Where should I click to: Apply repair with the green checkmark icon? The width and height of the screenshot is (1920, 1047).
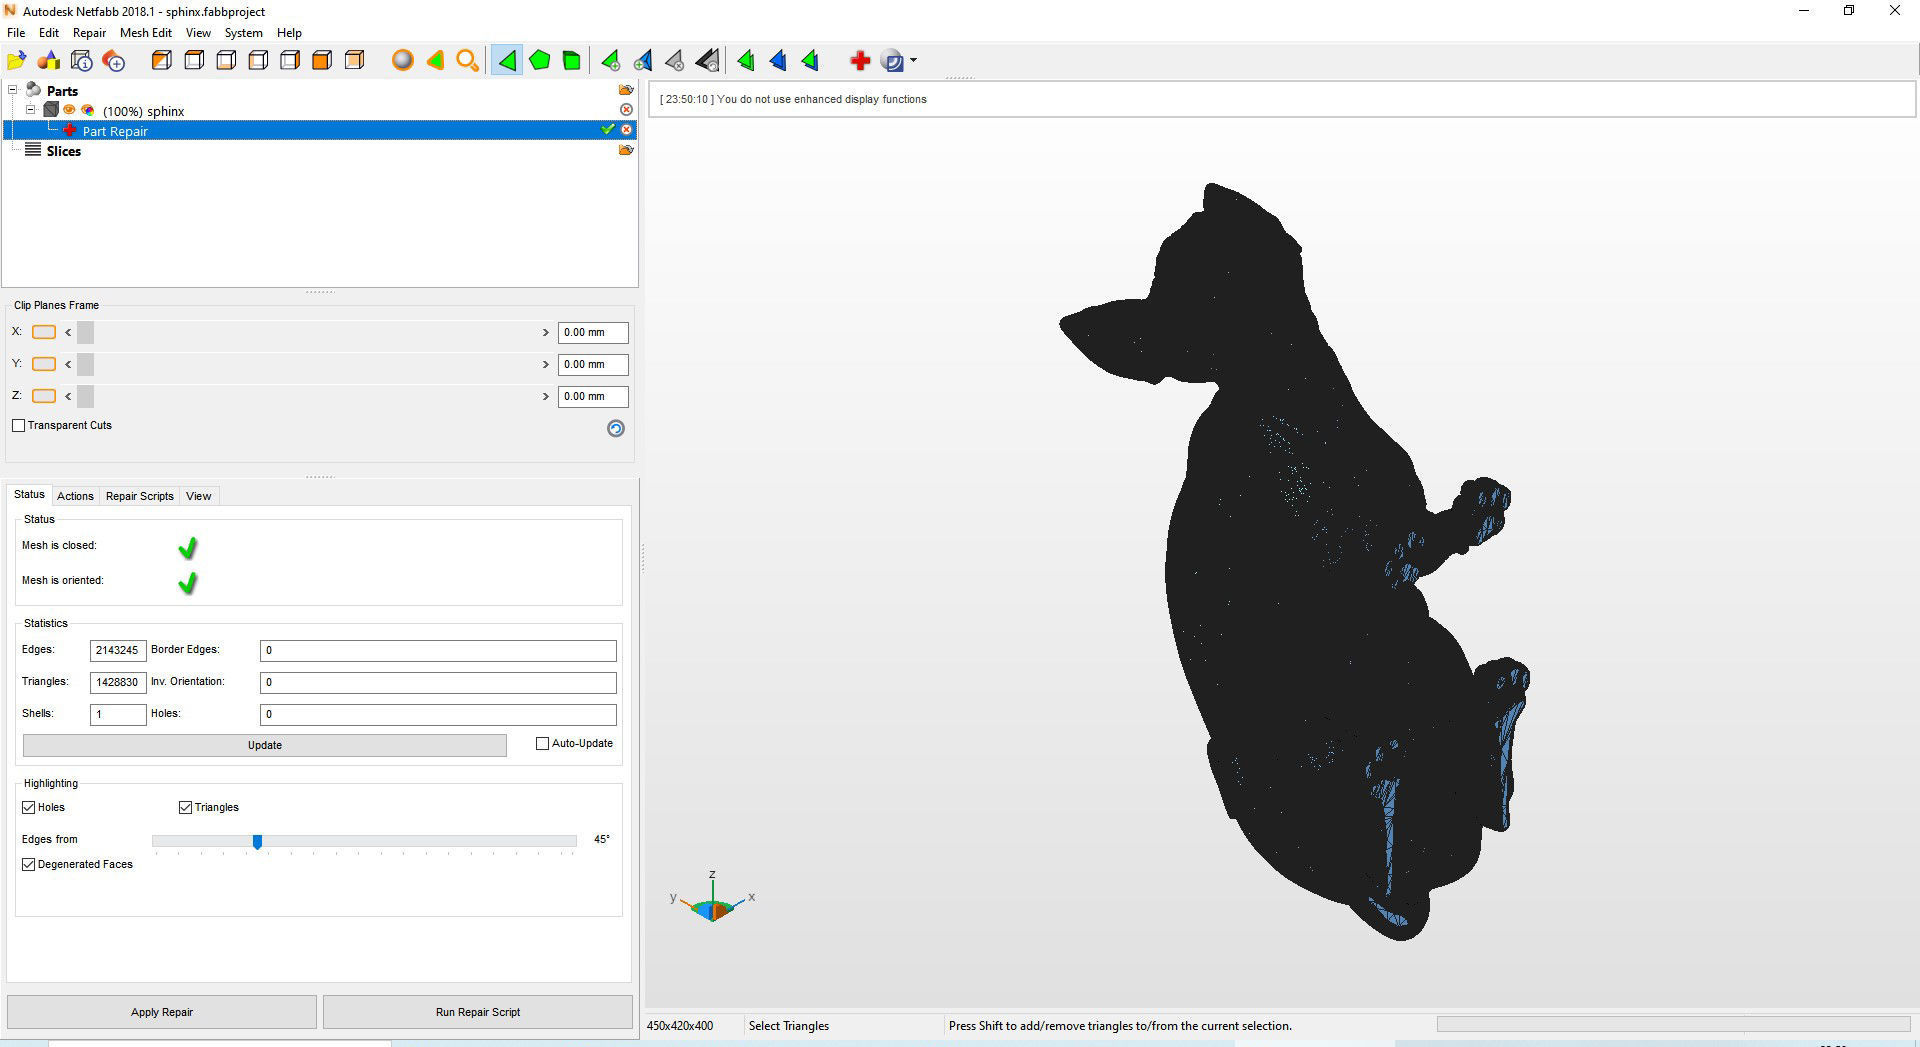click(607, 130)
